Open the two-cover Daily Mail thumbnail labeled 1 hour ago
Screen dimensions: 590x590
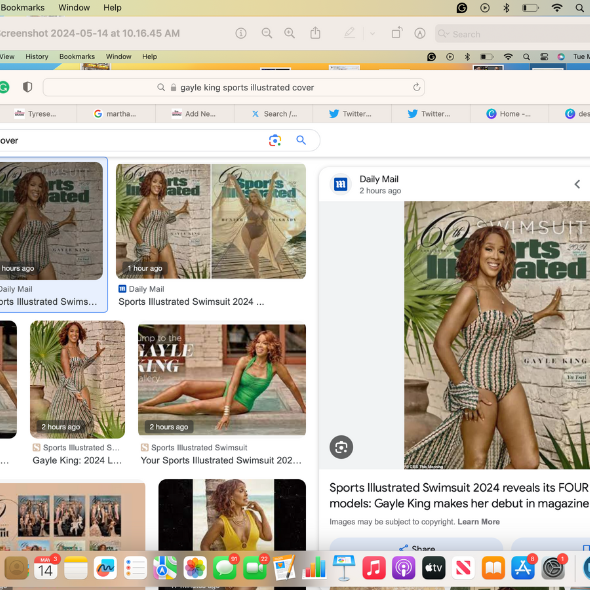(211, 221)
